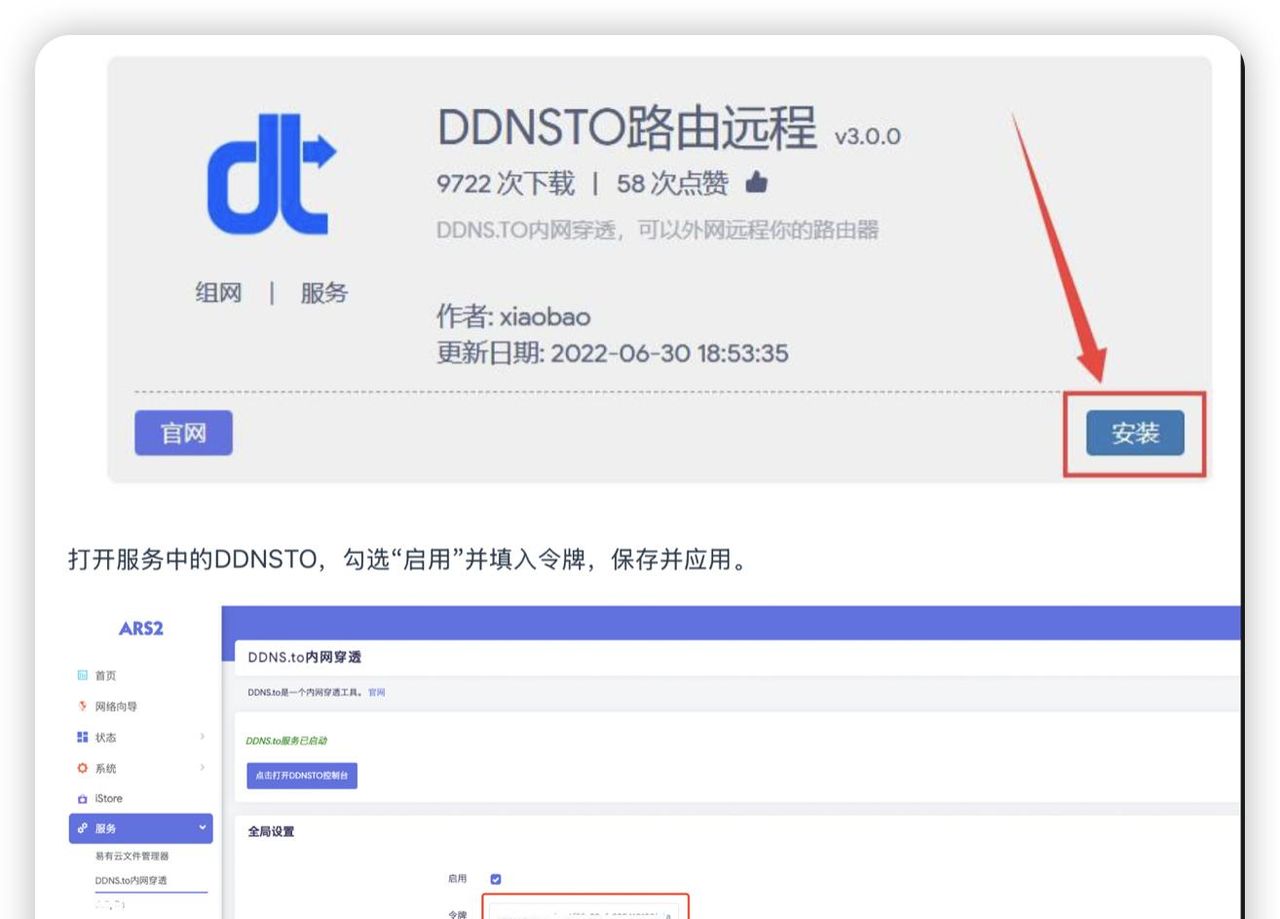
Task: Click the DDNSTO dt app logo
Action: 271,174
